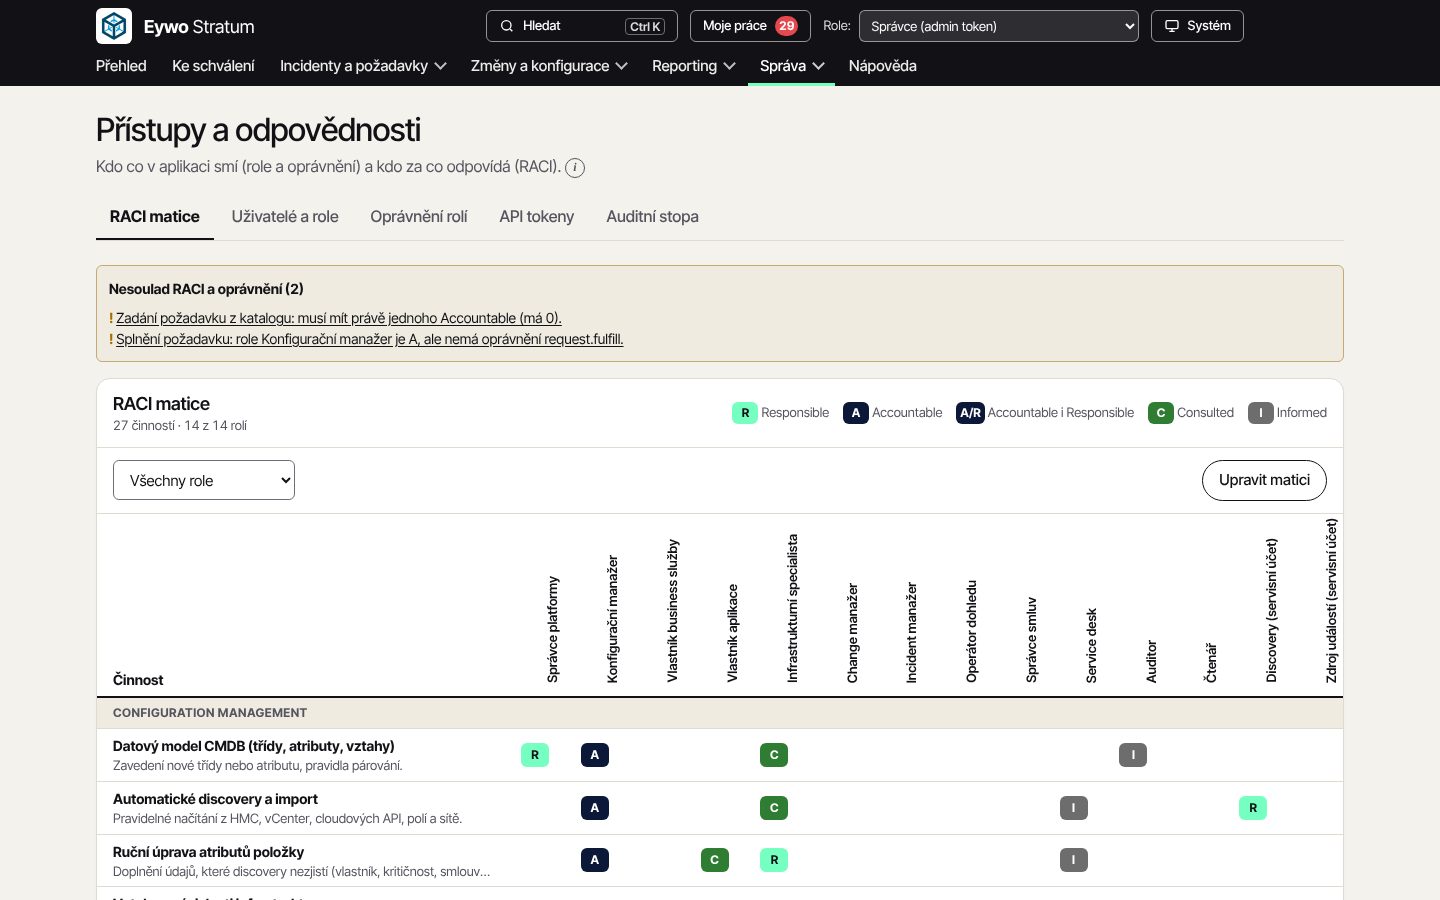Click the Vlastník aplikace column header
Image resolution: width=1440 pixels, height=900 pixels.
[x=732, y=633]
